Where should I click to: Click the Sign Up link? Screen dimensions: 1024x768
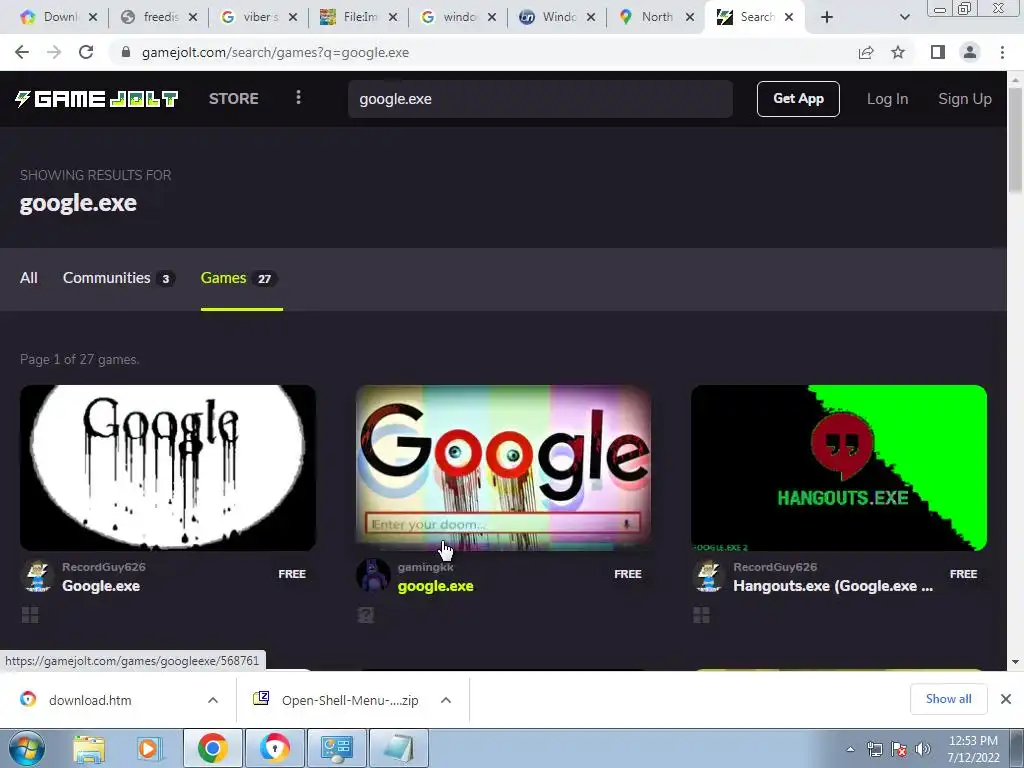[965, 99]
